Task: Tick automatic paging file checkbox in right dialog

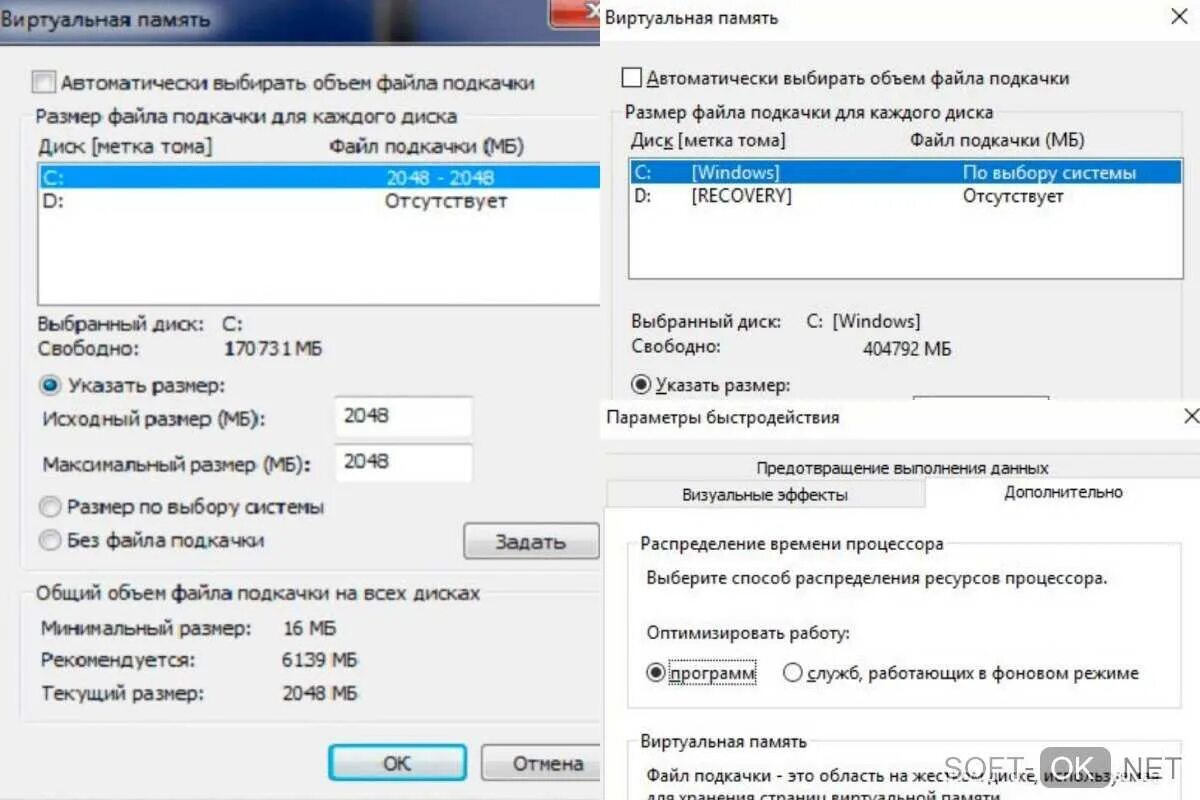Action: click(631, 77)
